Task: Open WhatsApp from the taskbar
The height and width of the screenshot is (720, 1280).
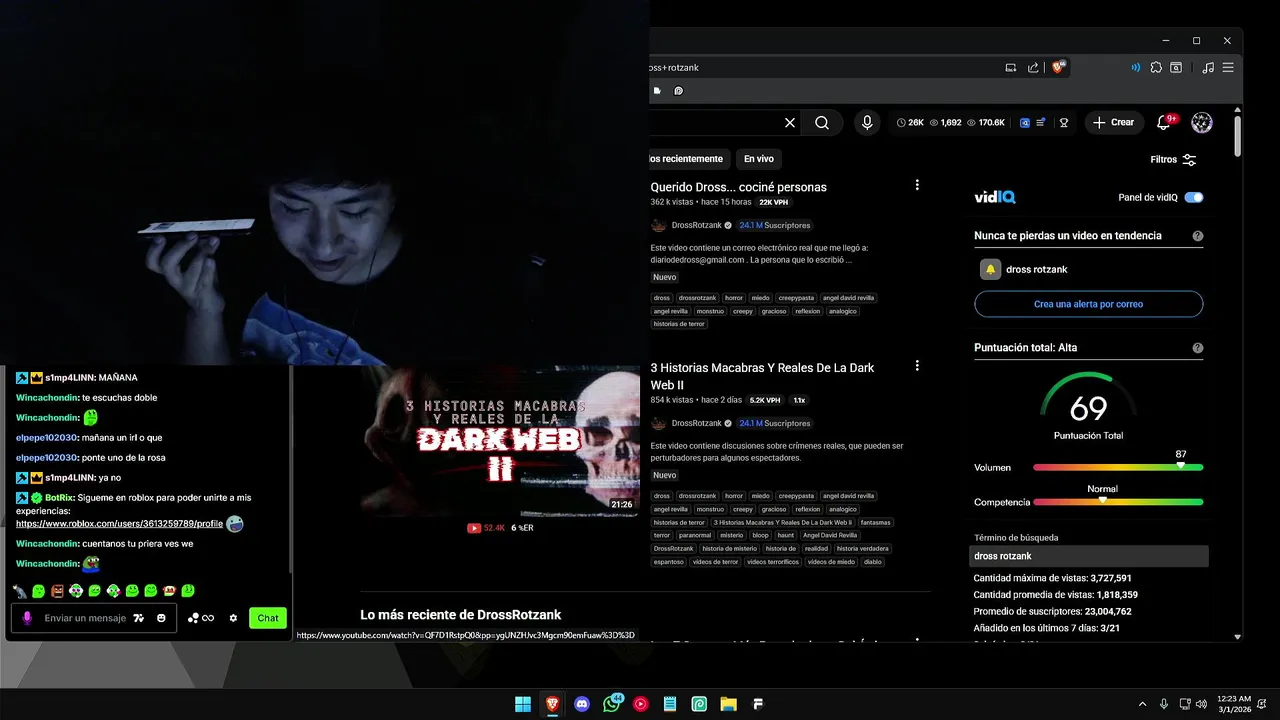Action: click(x=611, y=704)
